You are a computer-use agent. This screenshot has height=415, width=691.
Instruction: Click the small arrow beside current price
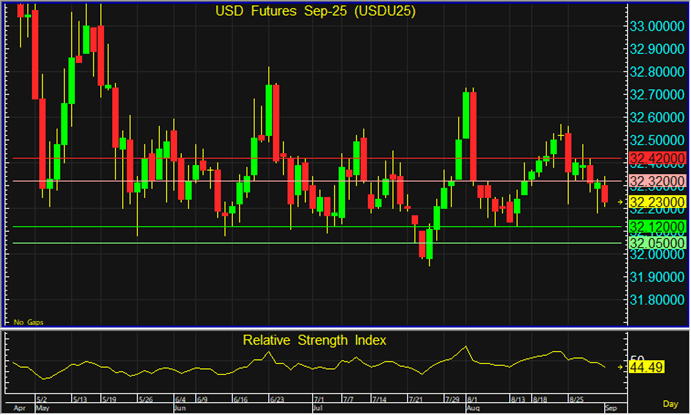tap(620, 202)
